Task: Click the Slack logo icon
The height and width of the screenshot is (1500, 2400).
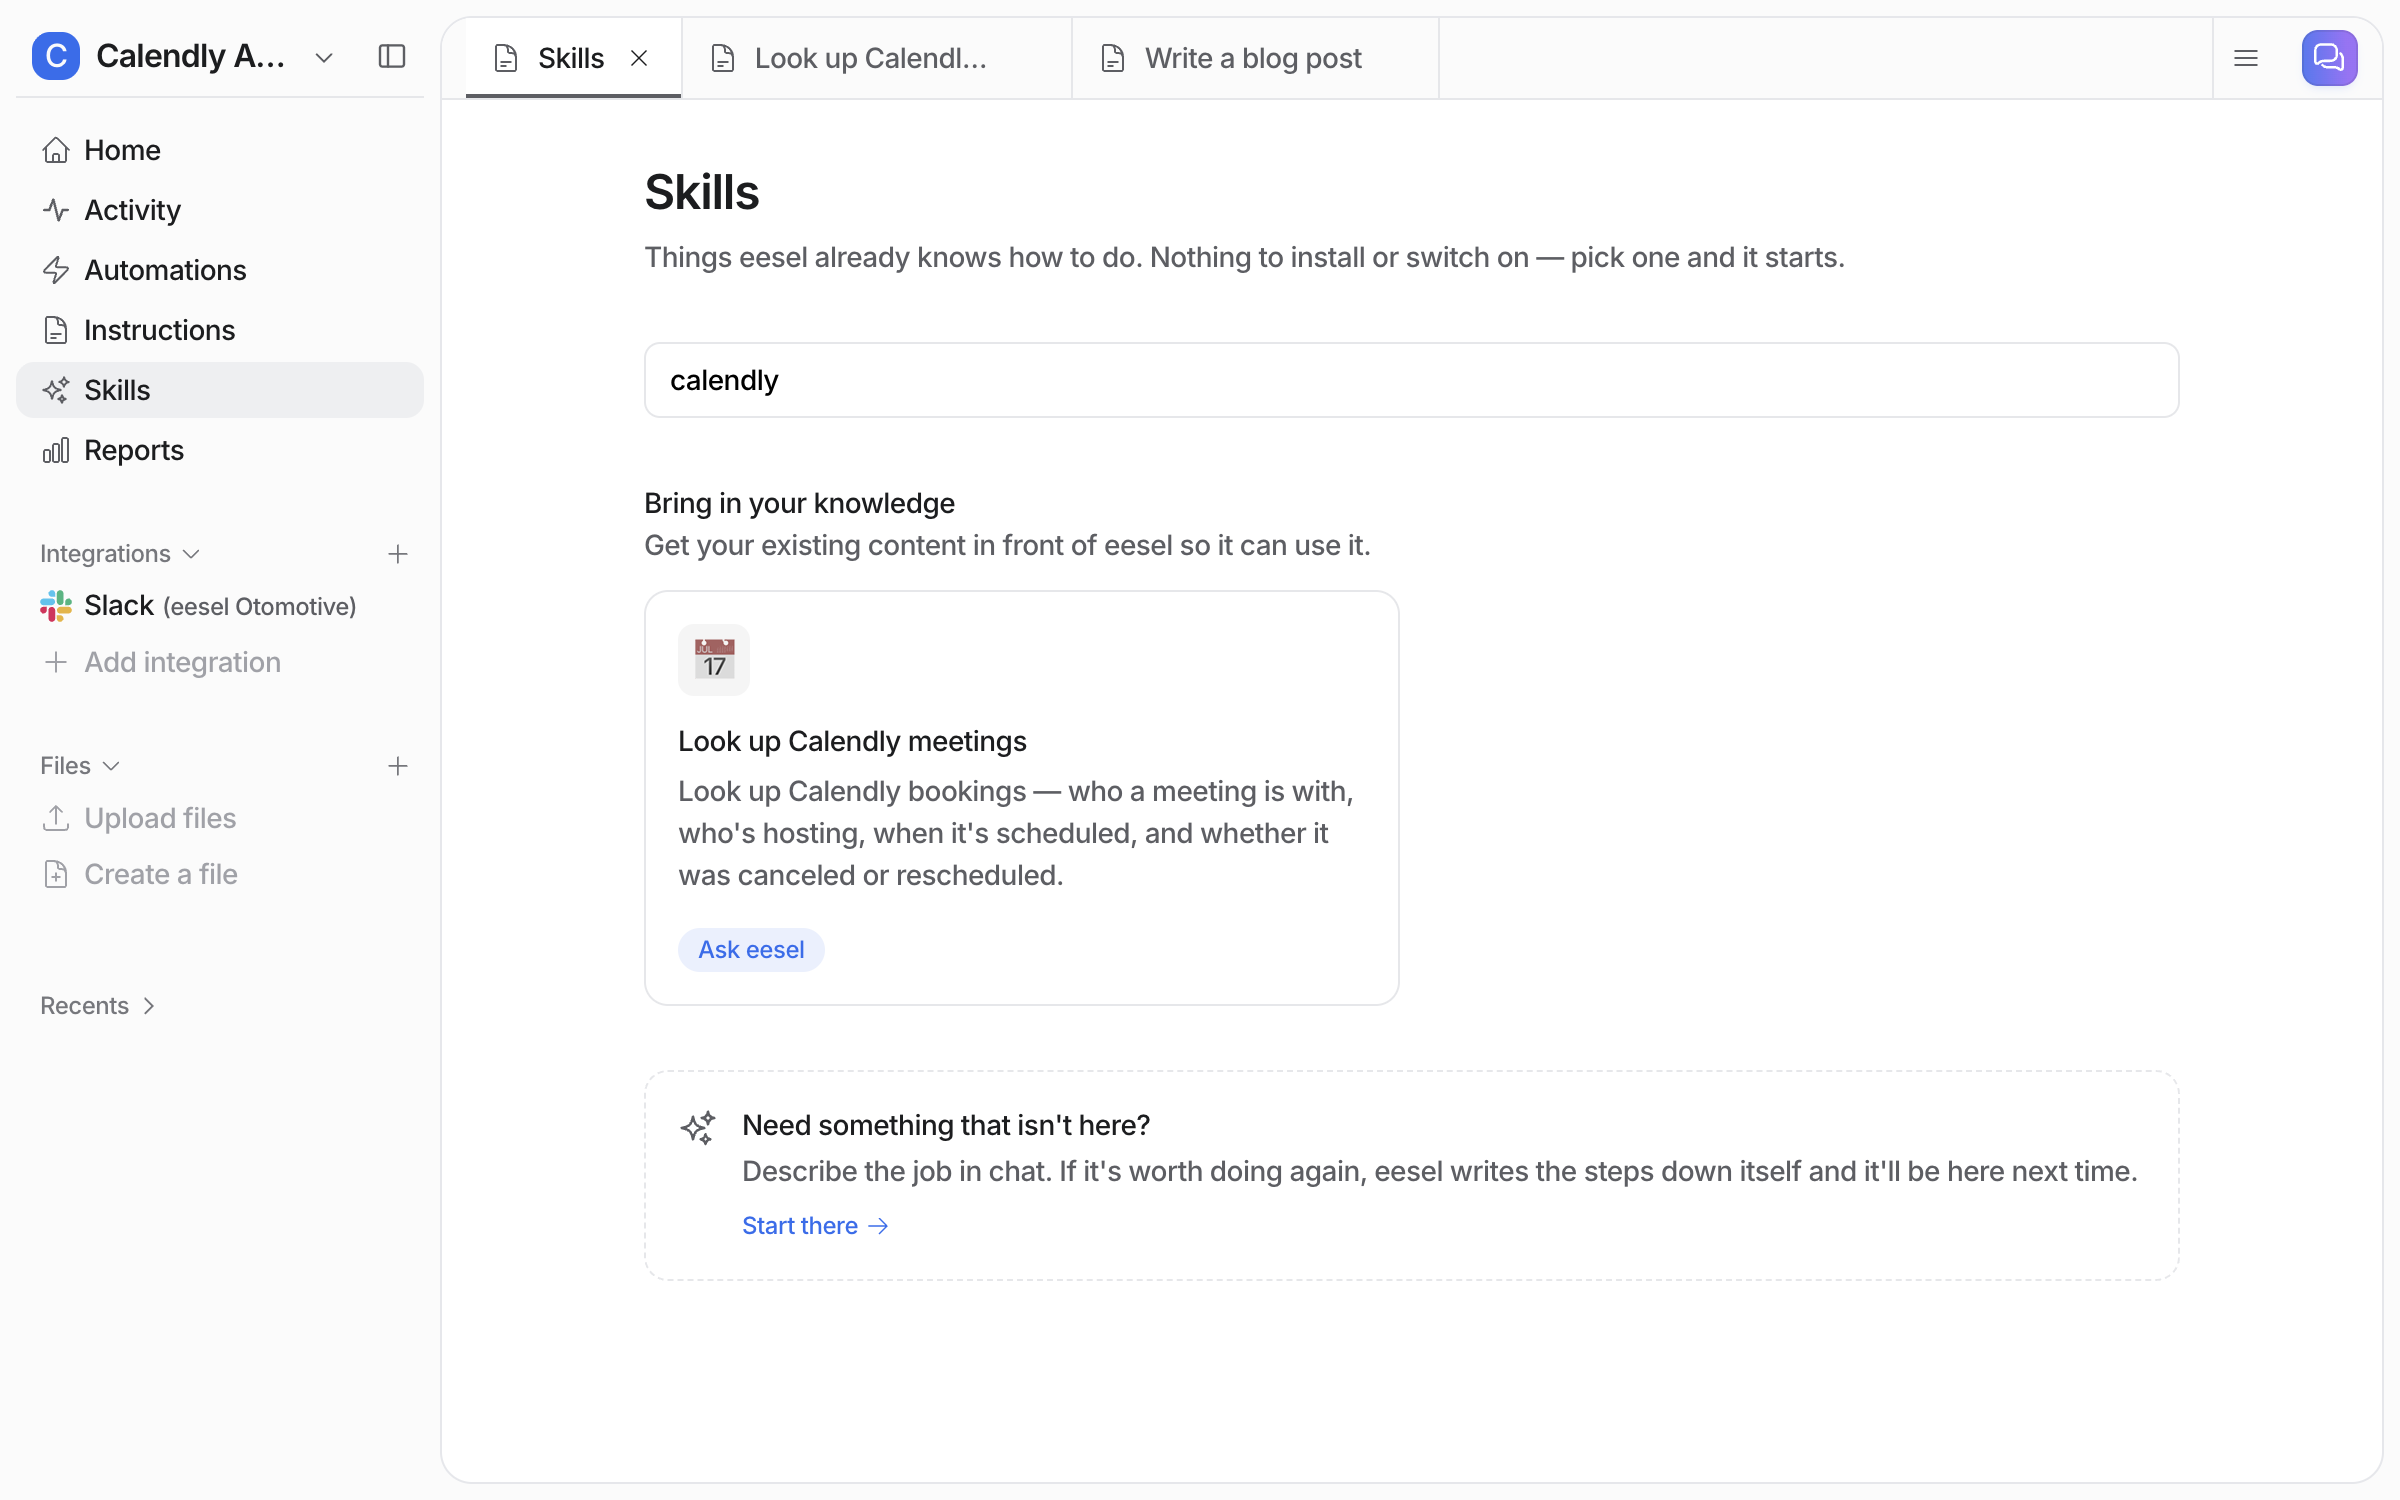Action: (56, 606)
